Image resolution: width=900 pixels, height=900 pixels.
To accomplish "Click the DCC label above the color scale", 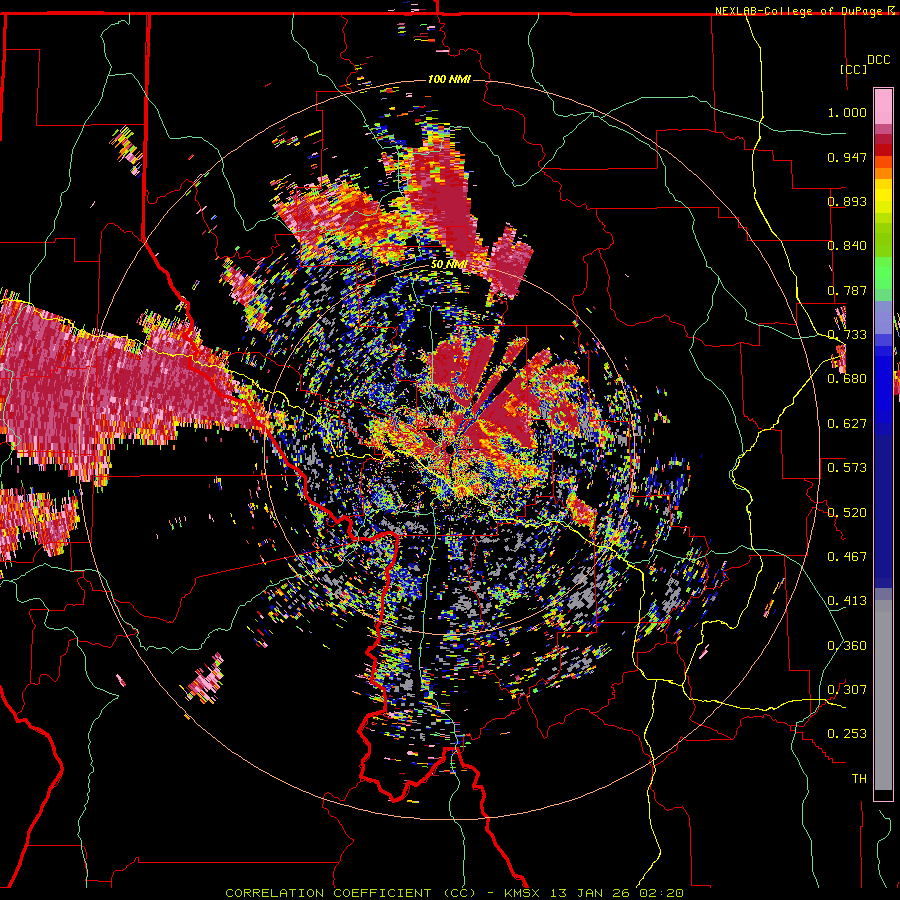I will tap(878, 60).
